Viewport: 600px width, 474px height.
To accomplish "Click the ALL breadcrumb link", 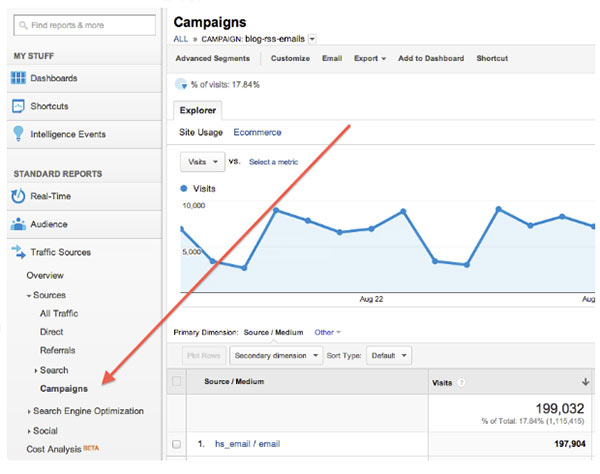I will [x=181, y=39].
